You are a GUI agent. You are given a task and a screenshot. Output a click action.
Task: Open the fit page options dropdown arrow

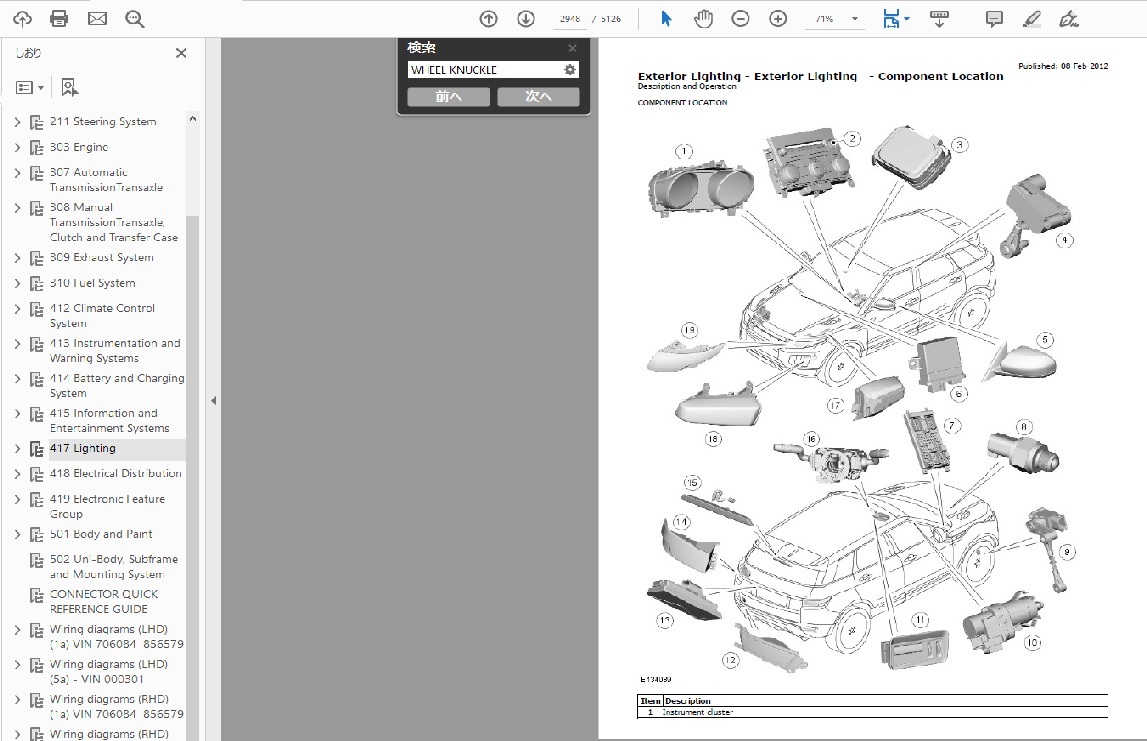[907, 19]
